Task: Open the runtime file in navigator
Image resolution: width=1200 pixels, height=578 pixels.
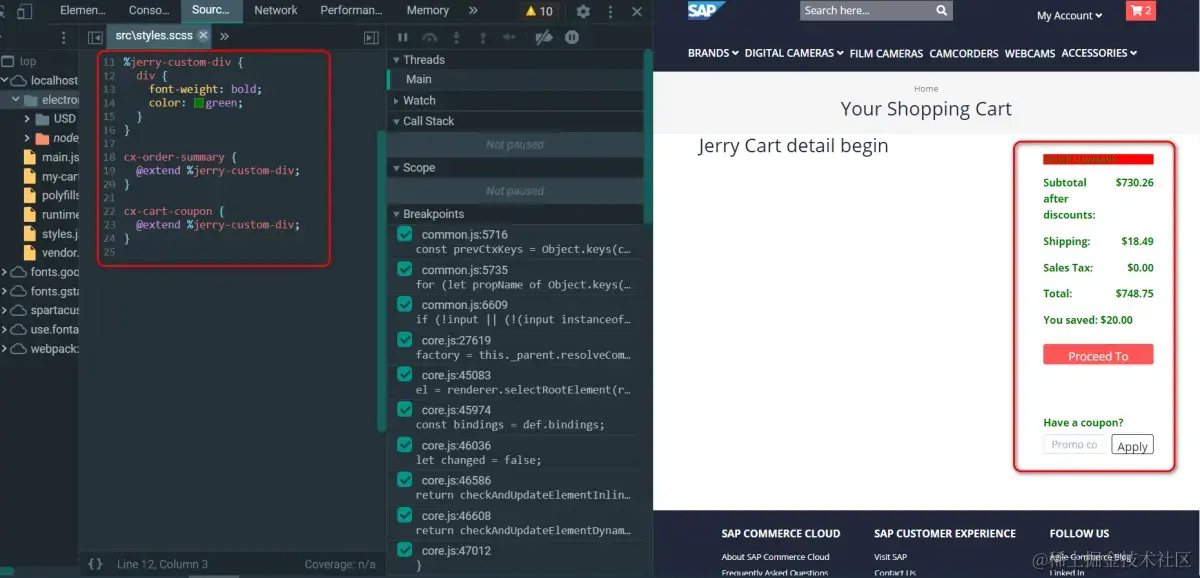Action: point(52,214)
